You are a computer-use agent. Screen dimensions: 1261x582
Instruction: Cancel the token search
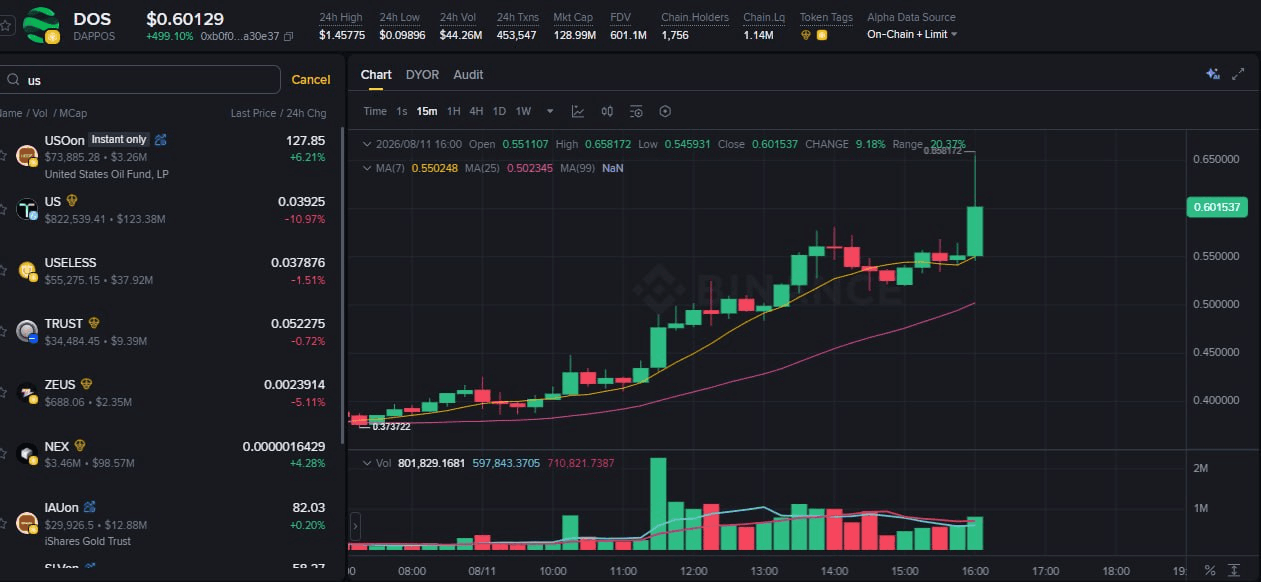pyautogui.click(x=311, y=80)
